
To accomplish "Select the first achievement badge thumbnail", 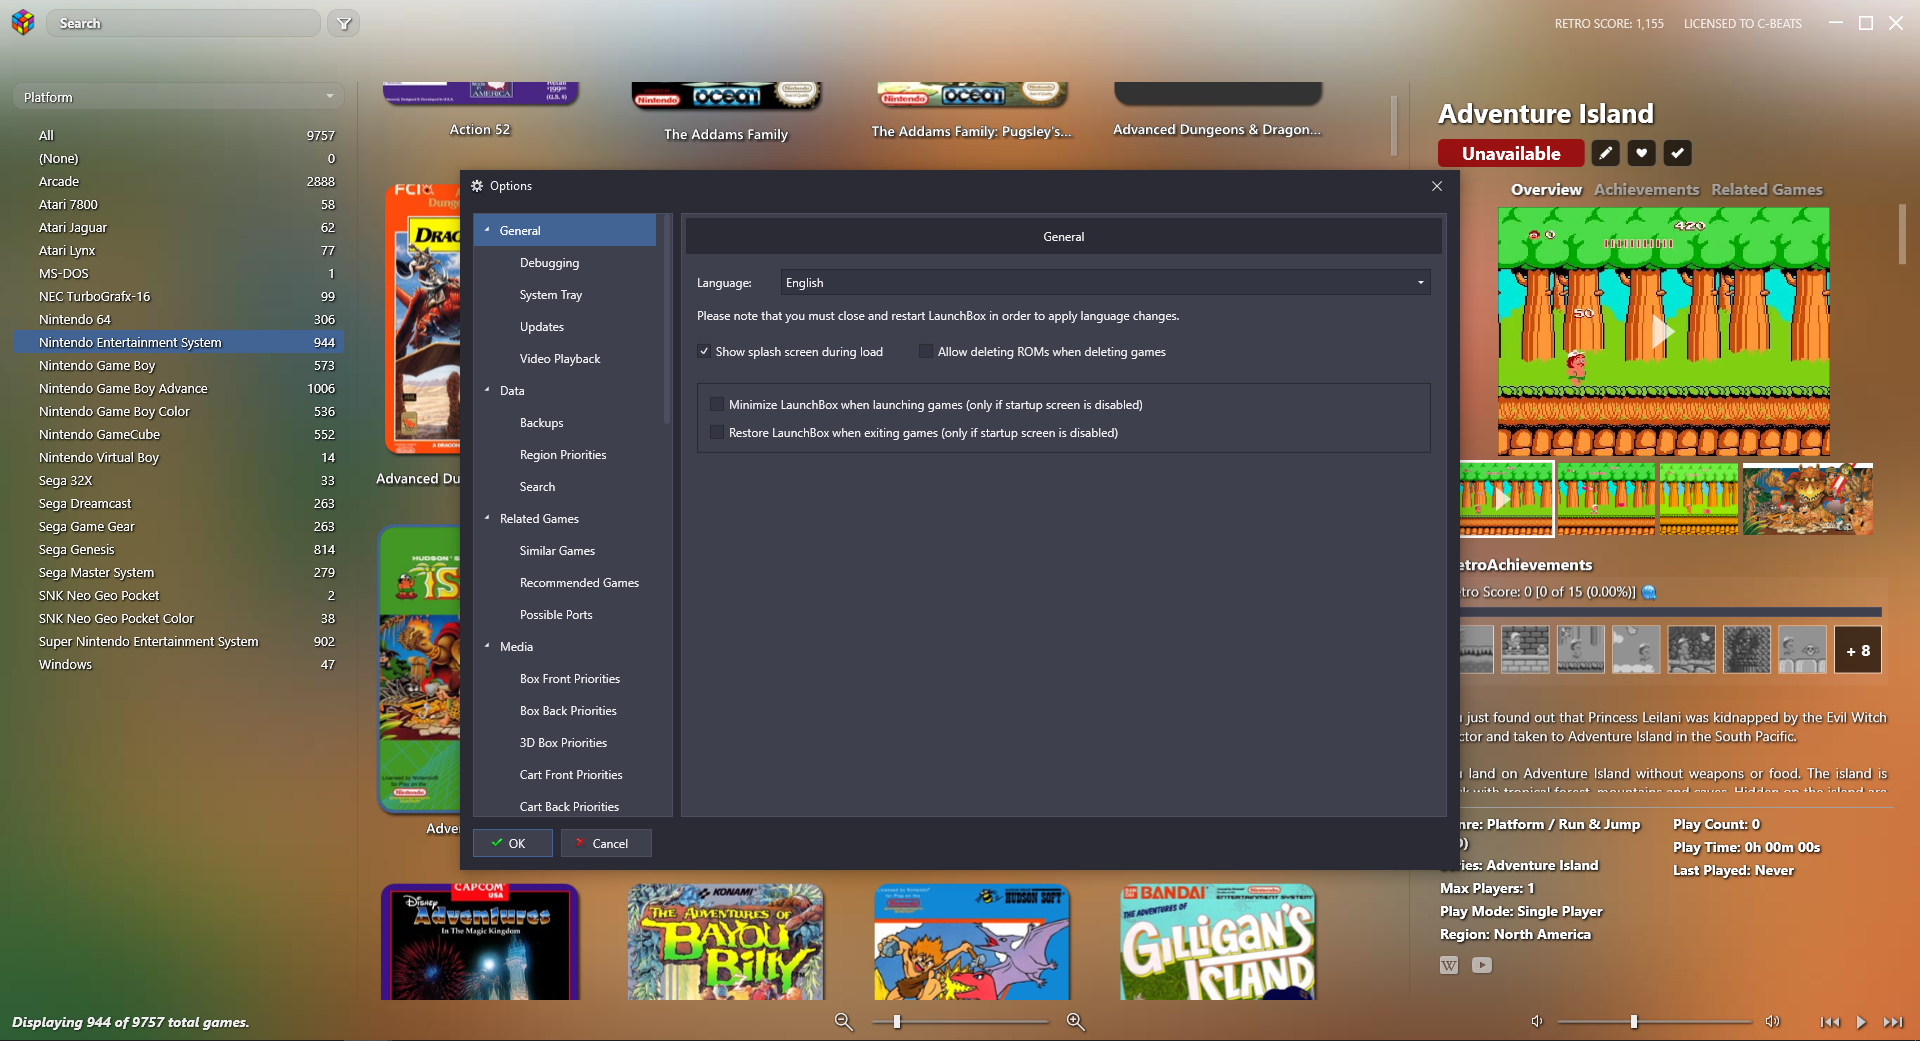I will tap(1476, 650).
